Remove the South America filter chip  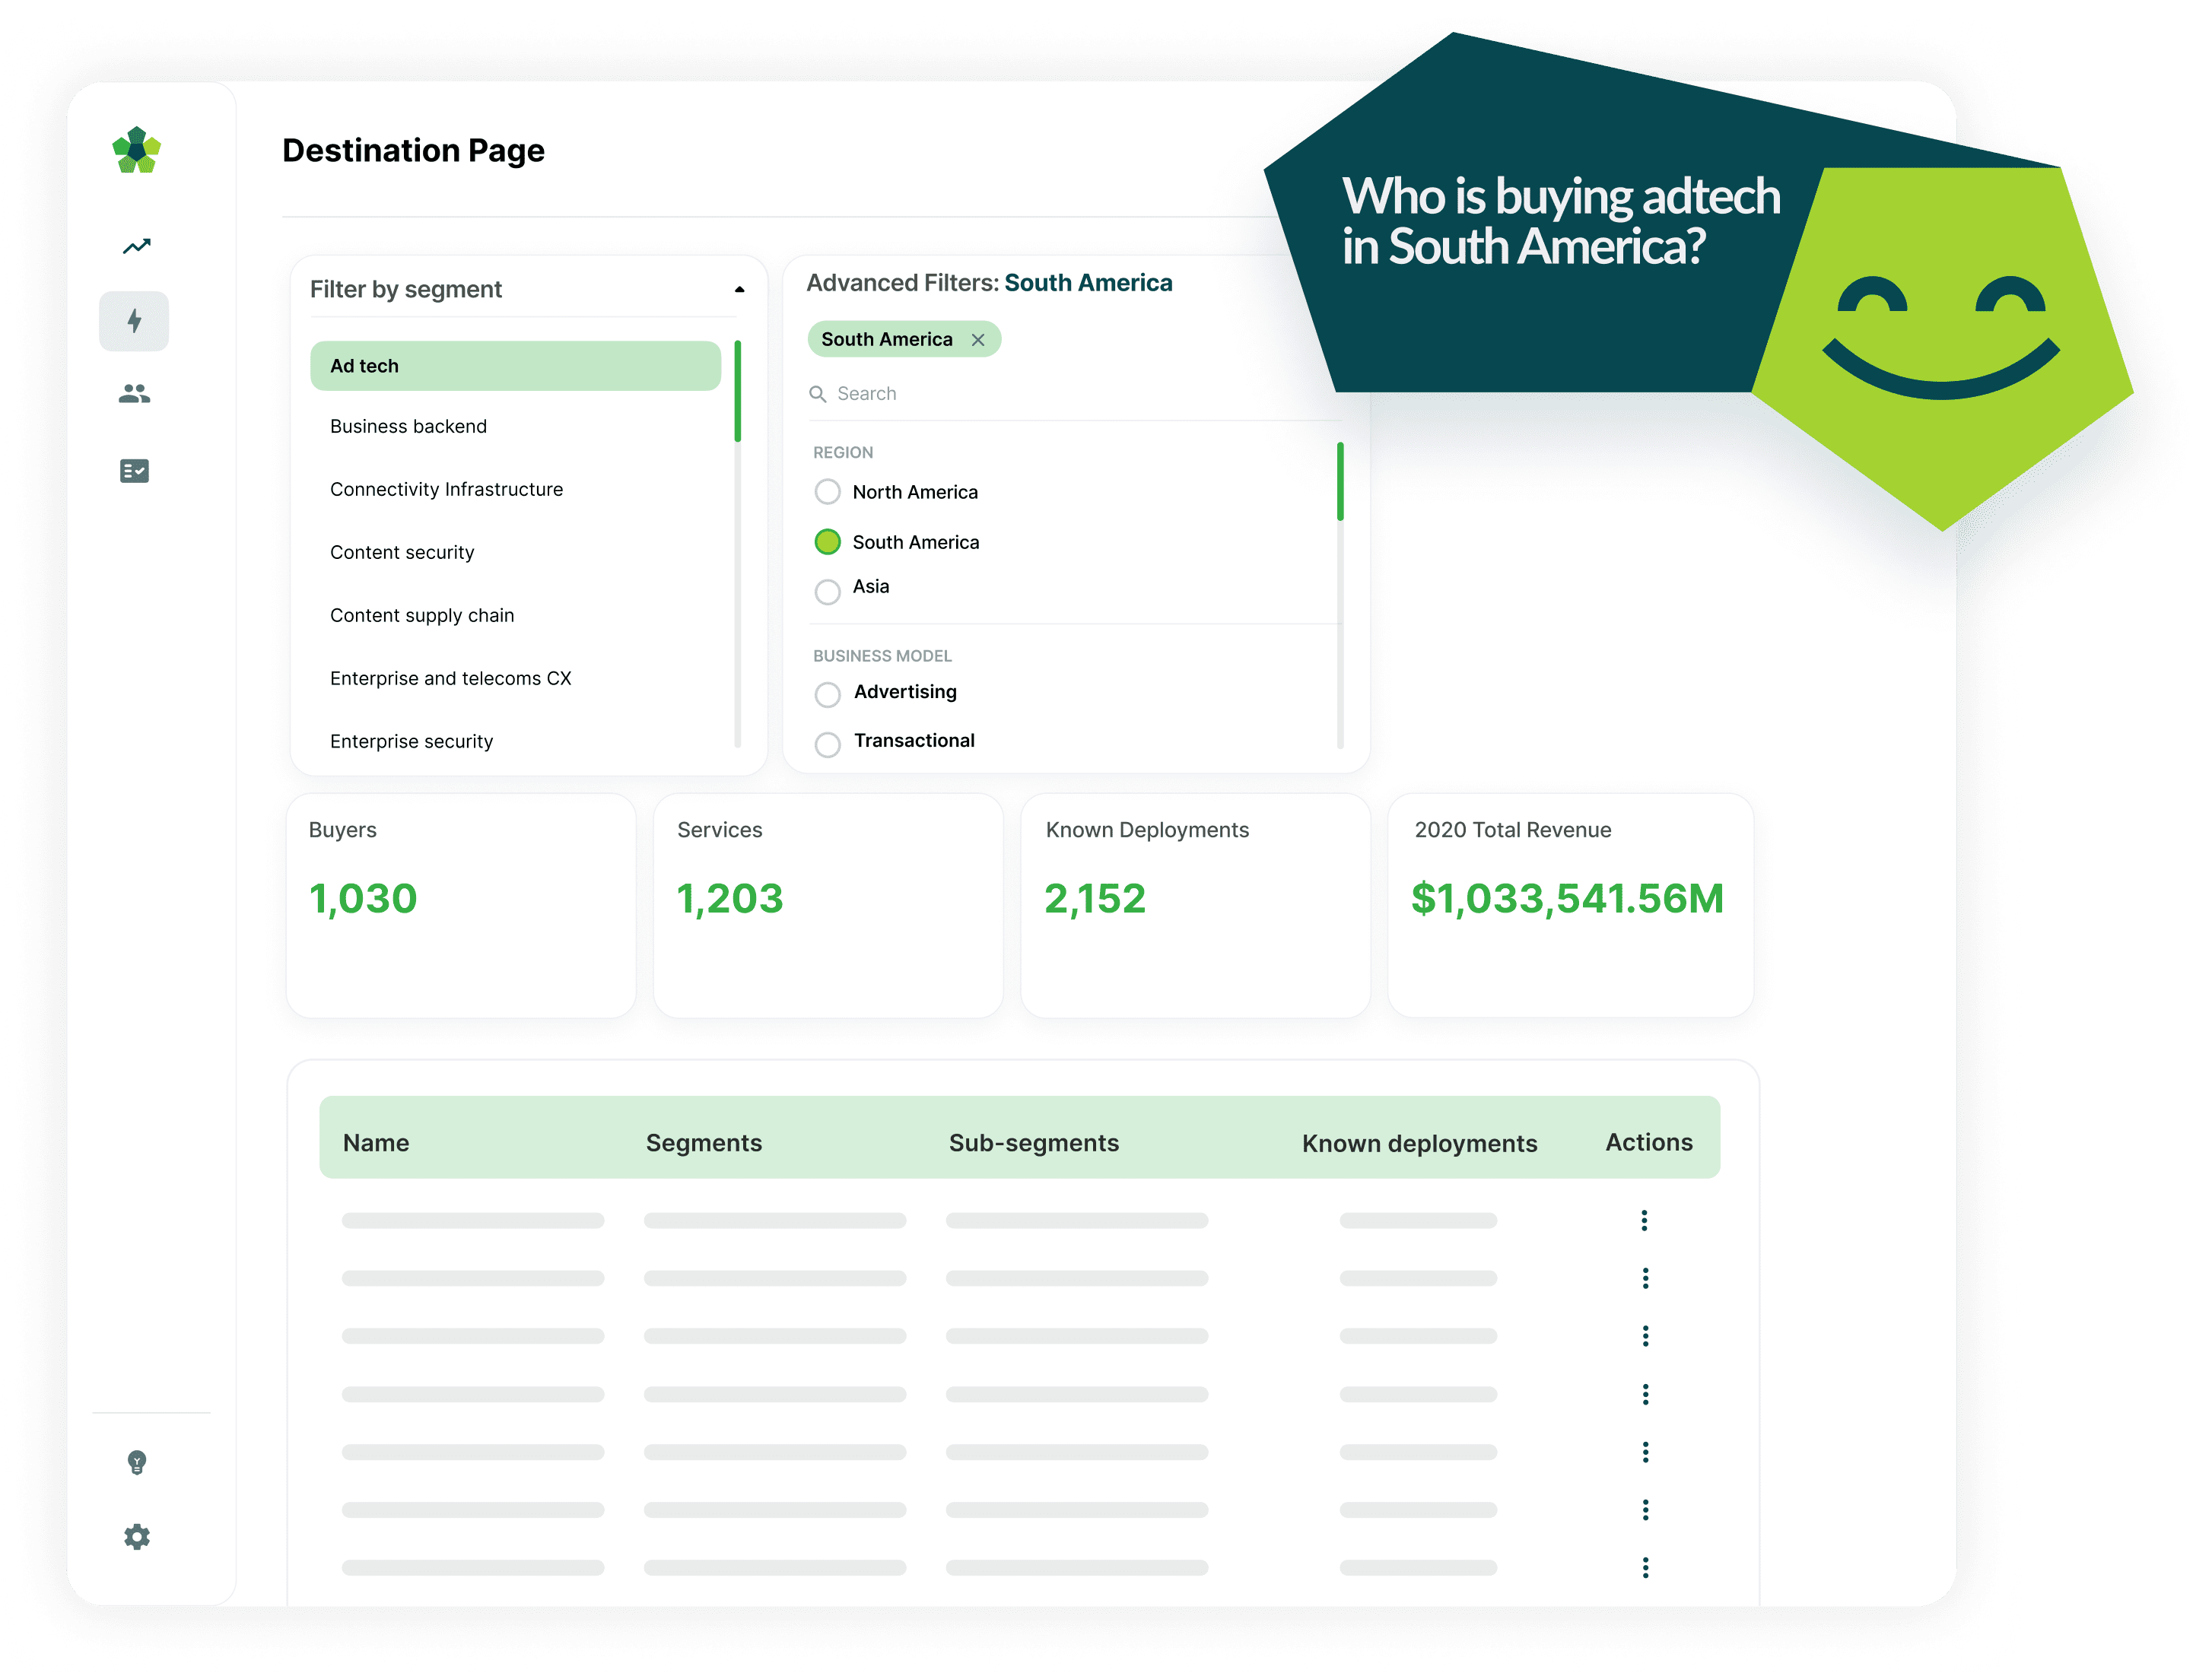(x=978, y=340)
